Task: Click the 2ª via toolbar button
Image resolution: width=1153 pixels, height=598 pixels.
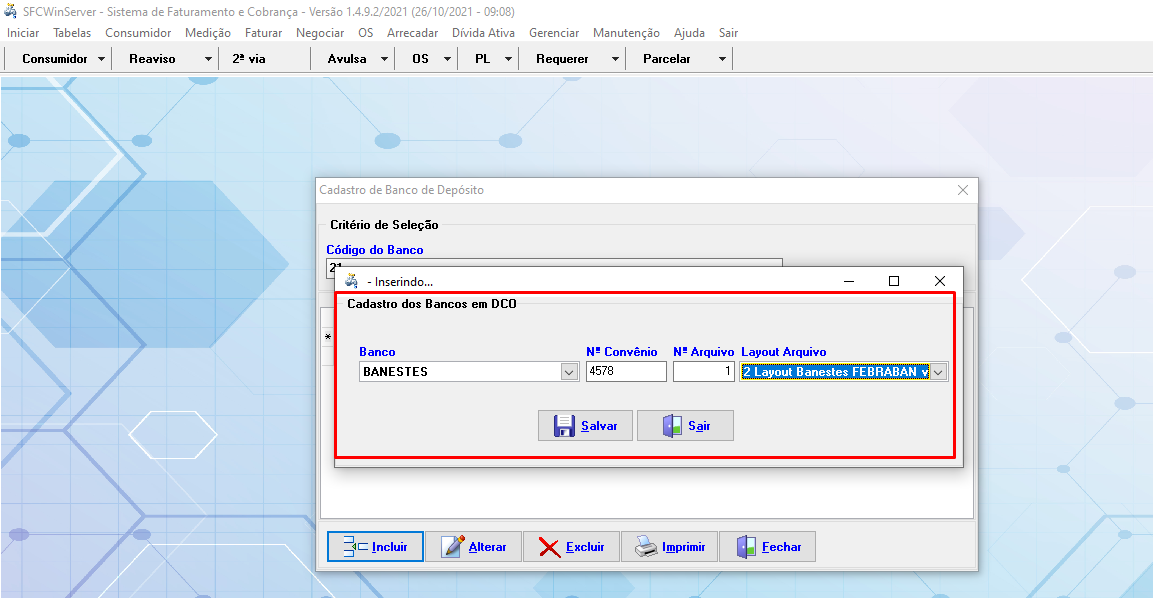Action: [x=249, y=59]
